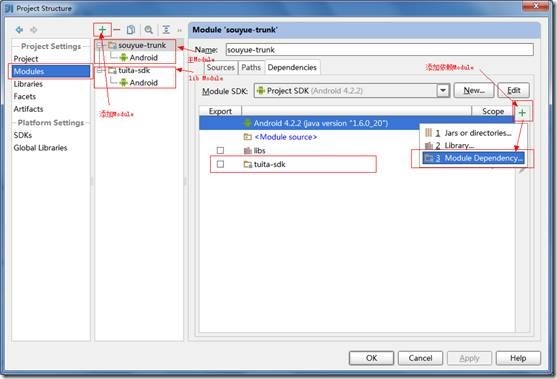Open Libraries in sidebar
This screenshot has height=379, width=557.
tap(28, 84)
